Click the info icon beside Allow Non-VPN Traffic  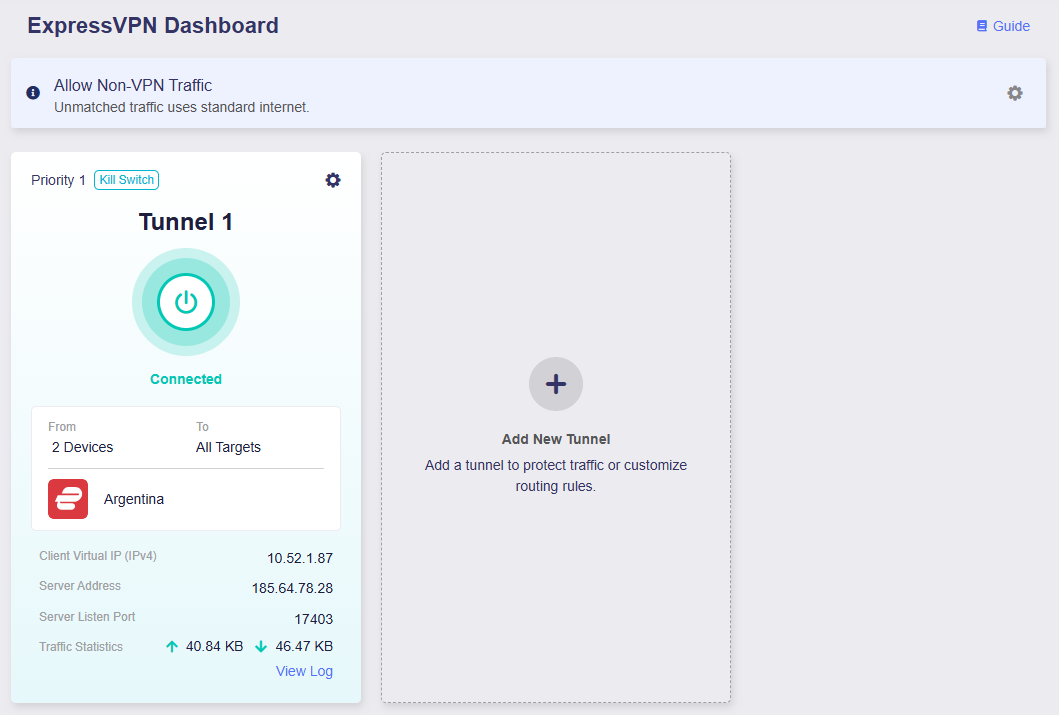[33, 93]
